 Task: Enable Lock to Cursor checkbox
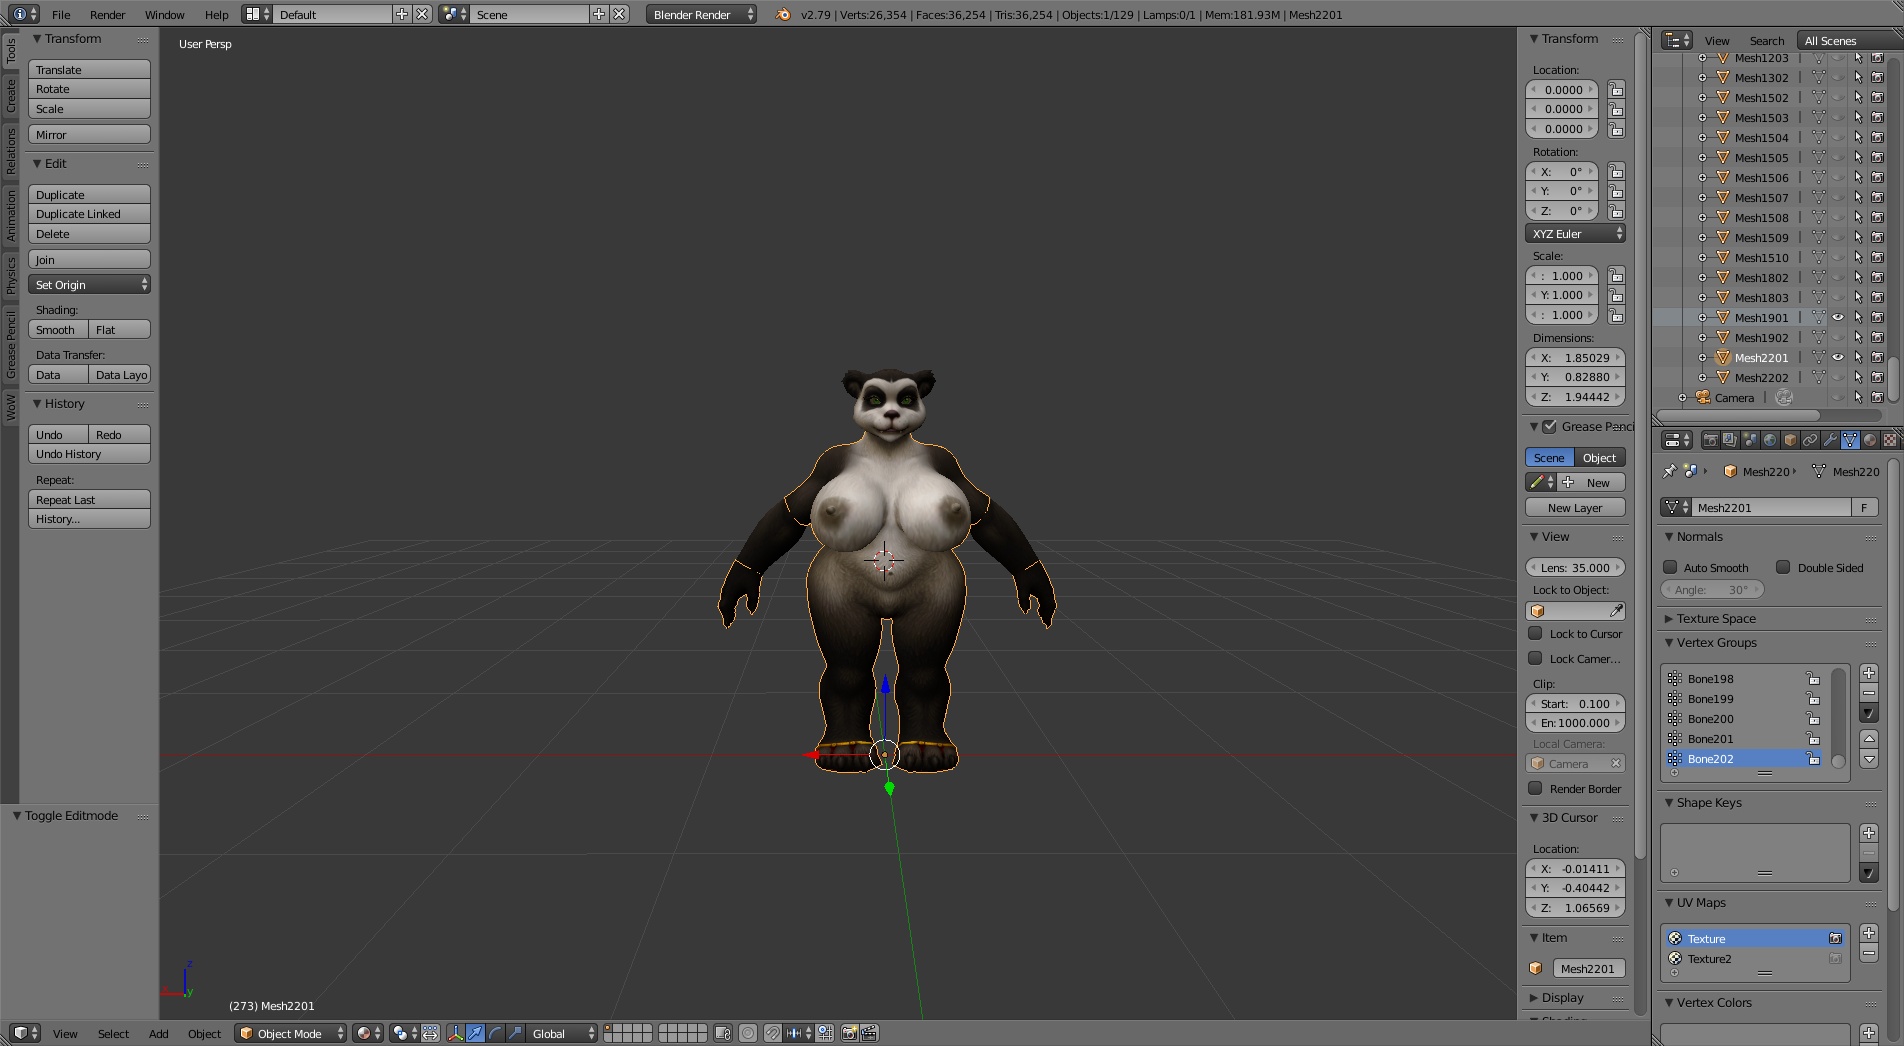[1535, 633]
